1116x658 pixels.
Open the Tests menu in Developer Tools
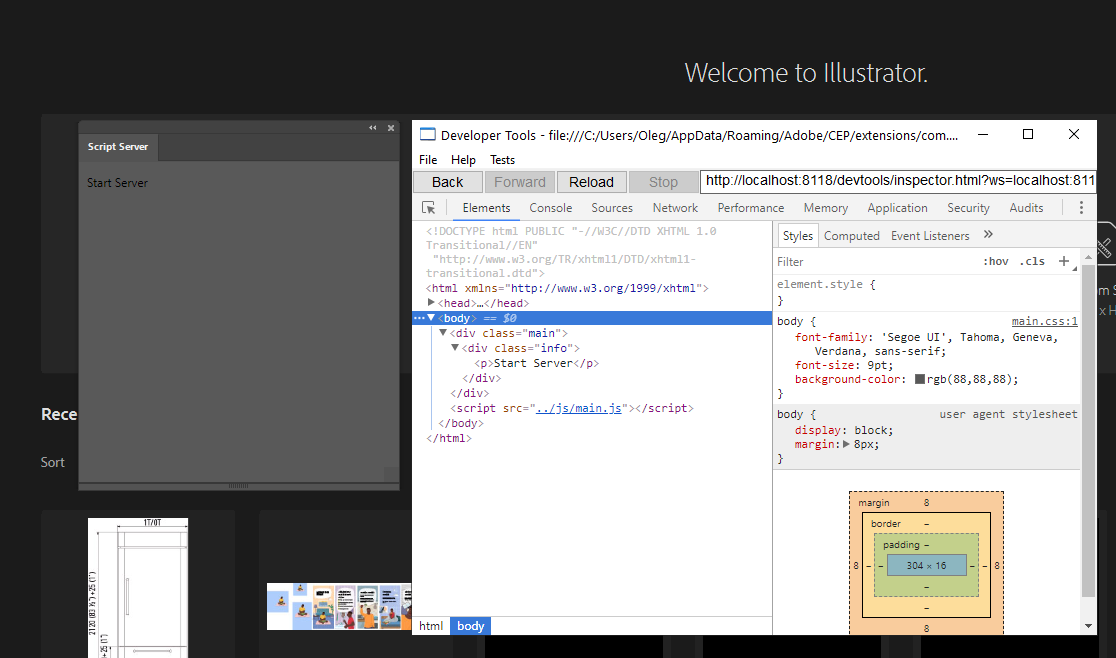(502, 160)
